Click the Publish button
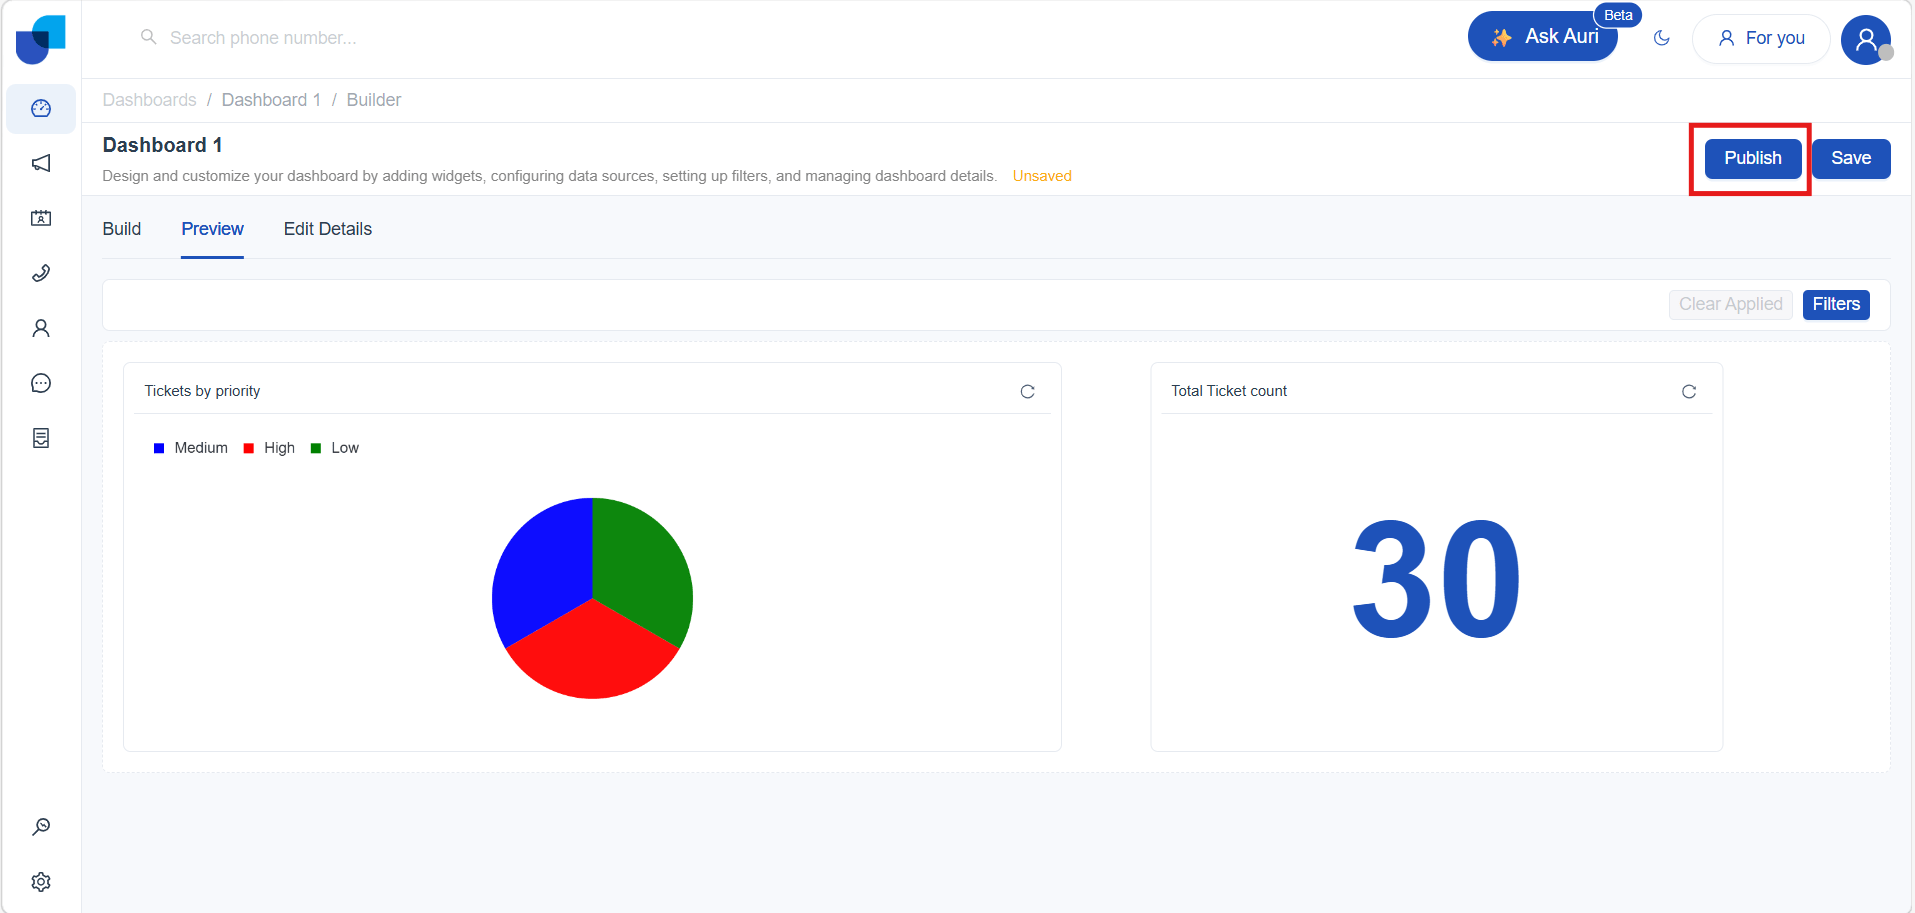Screen dimensions: 1915x913 point(1752,158)
